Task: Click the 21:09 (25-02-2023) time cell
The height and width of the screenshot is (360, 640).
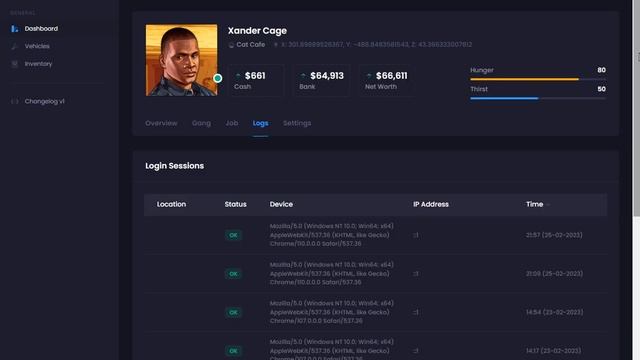Action: 554,273
